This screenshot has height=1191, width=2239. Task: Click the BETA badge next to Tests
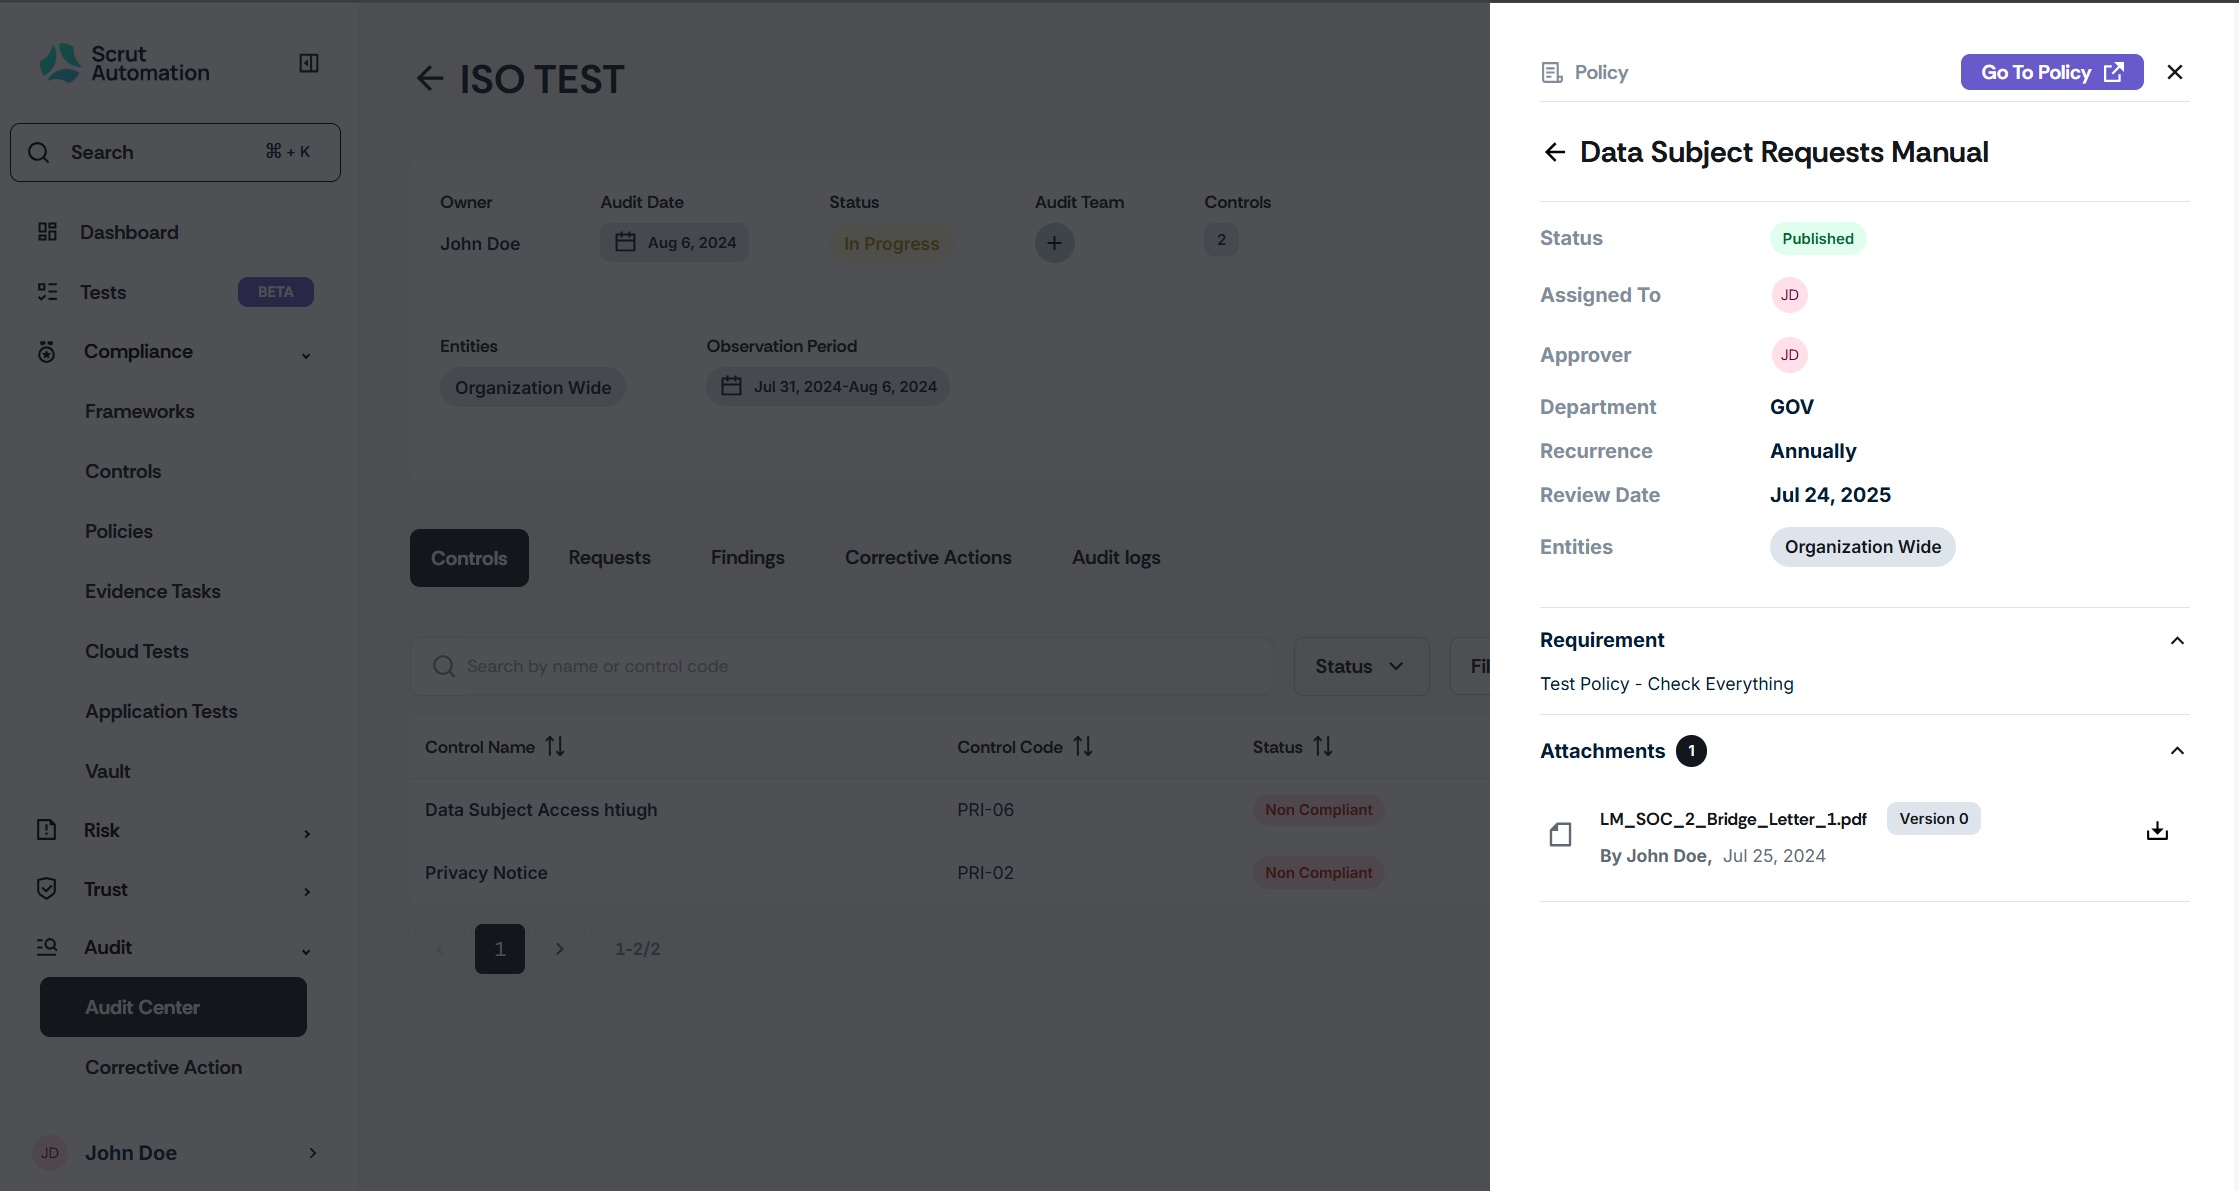276,292
